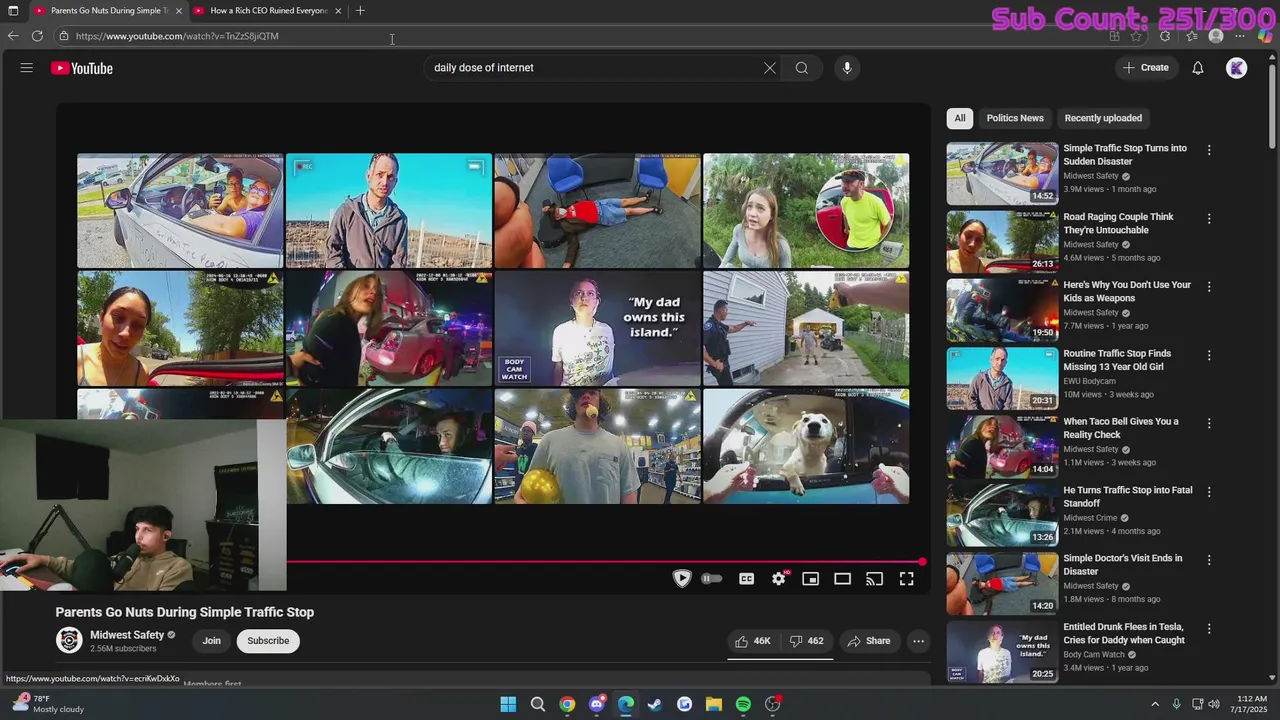Open options for Entitled Drunk Flees video
1280x720 pixels.
coord(1209,629)
